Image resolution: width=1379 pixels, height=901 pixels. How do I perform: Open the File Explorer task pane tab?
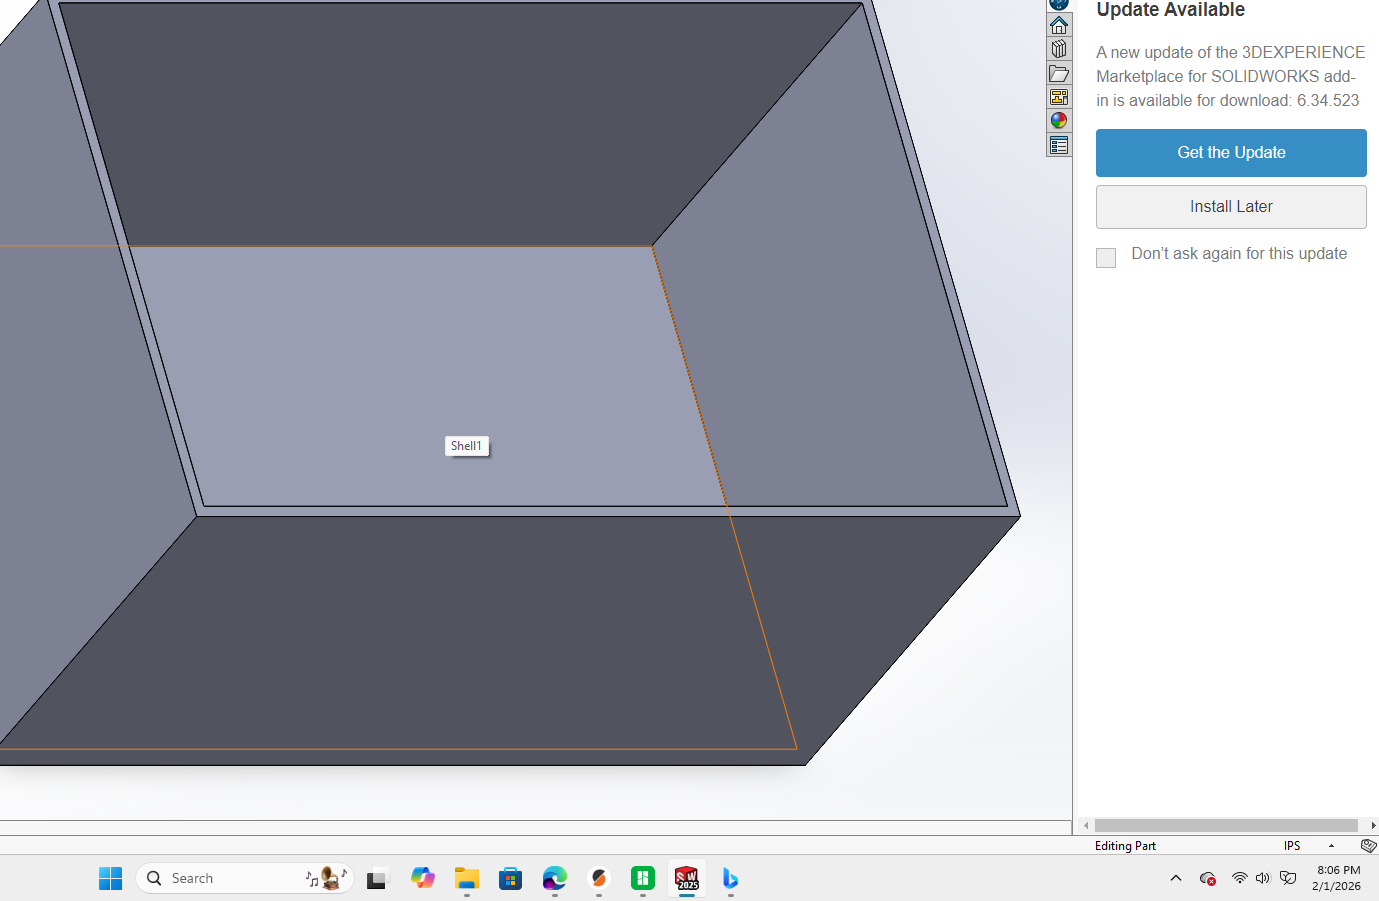coord(1059,73)
